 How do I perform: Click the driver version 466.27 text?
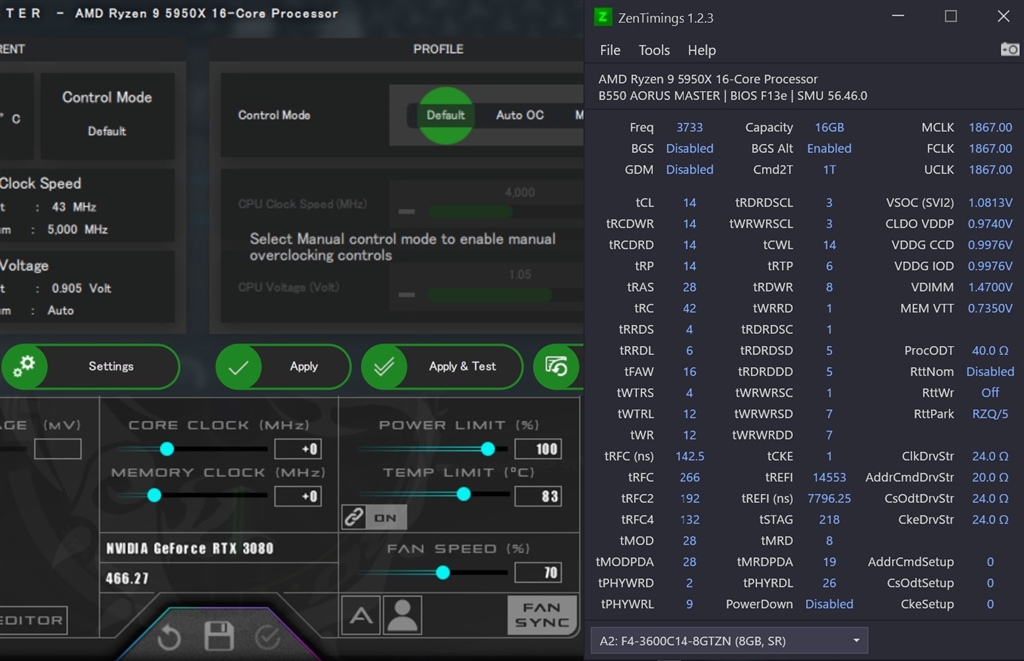coord(127,578)
